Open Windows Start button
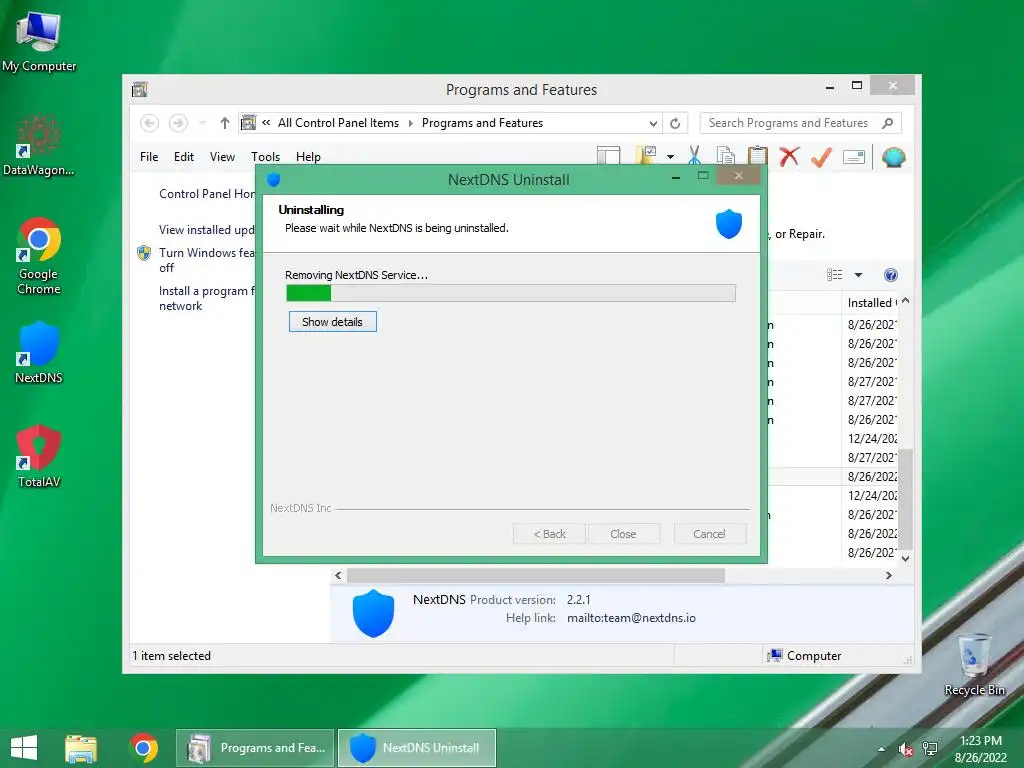The height and width of the screenshot is (768, 1024). pos(24,748)
